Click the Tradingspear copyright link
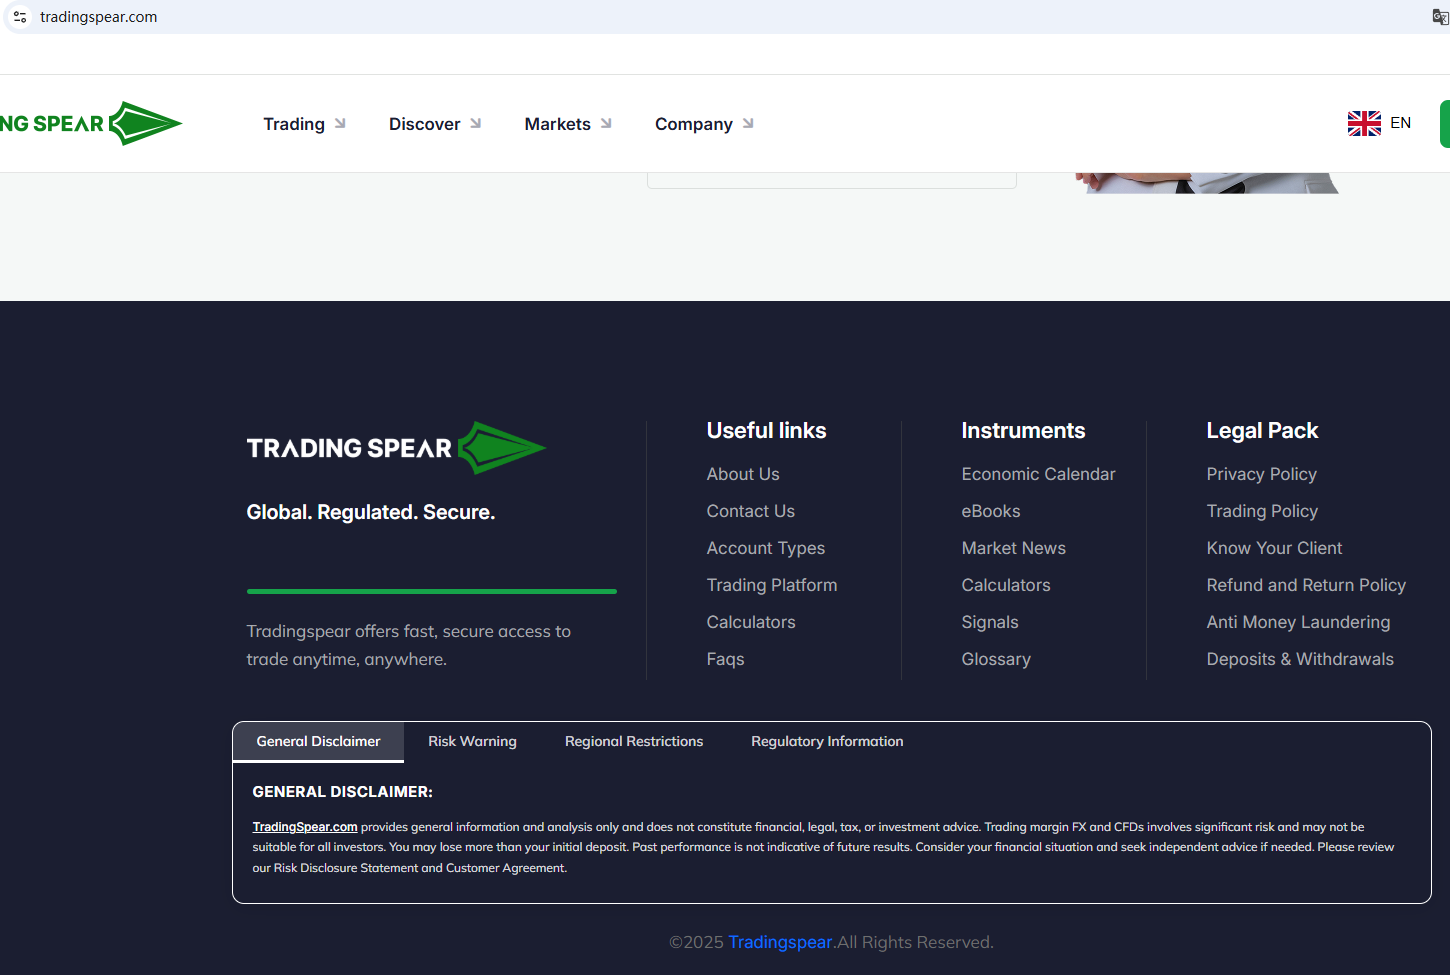Viewport: 1450px width, 975px height. coord(780,942)
